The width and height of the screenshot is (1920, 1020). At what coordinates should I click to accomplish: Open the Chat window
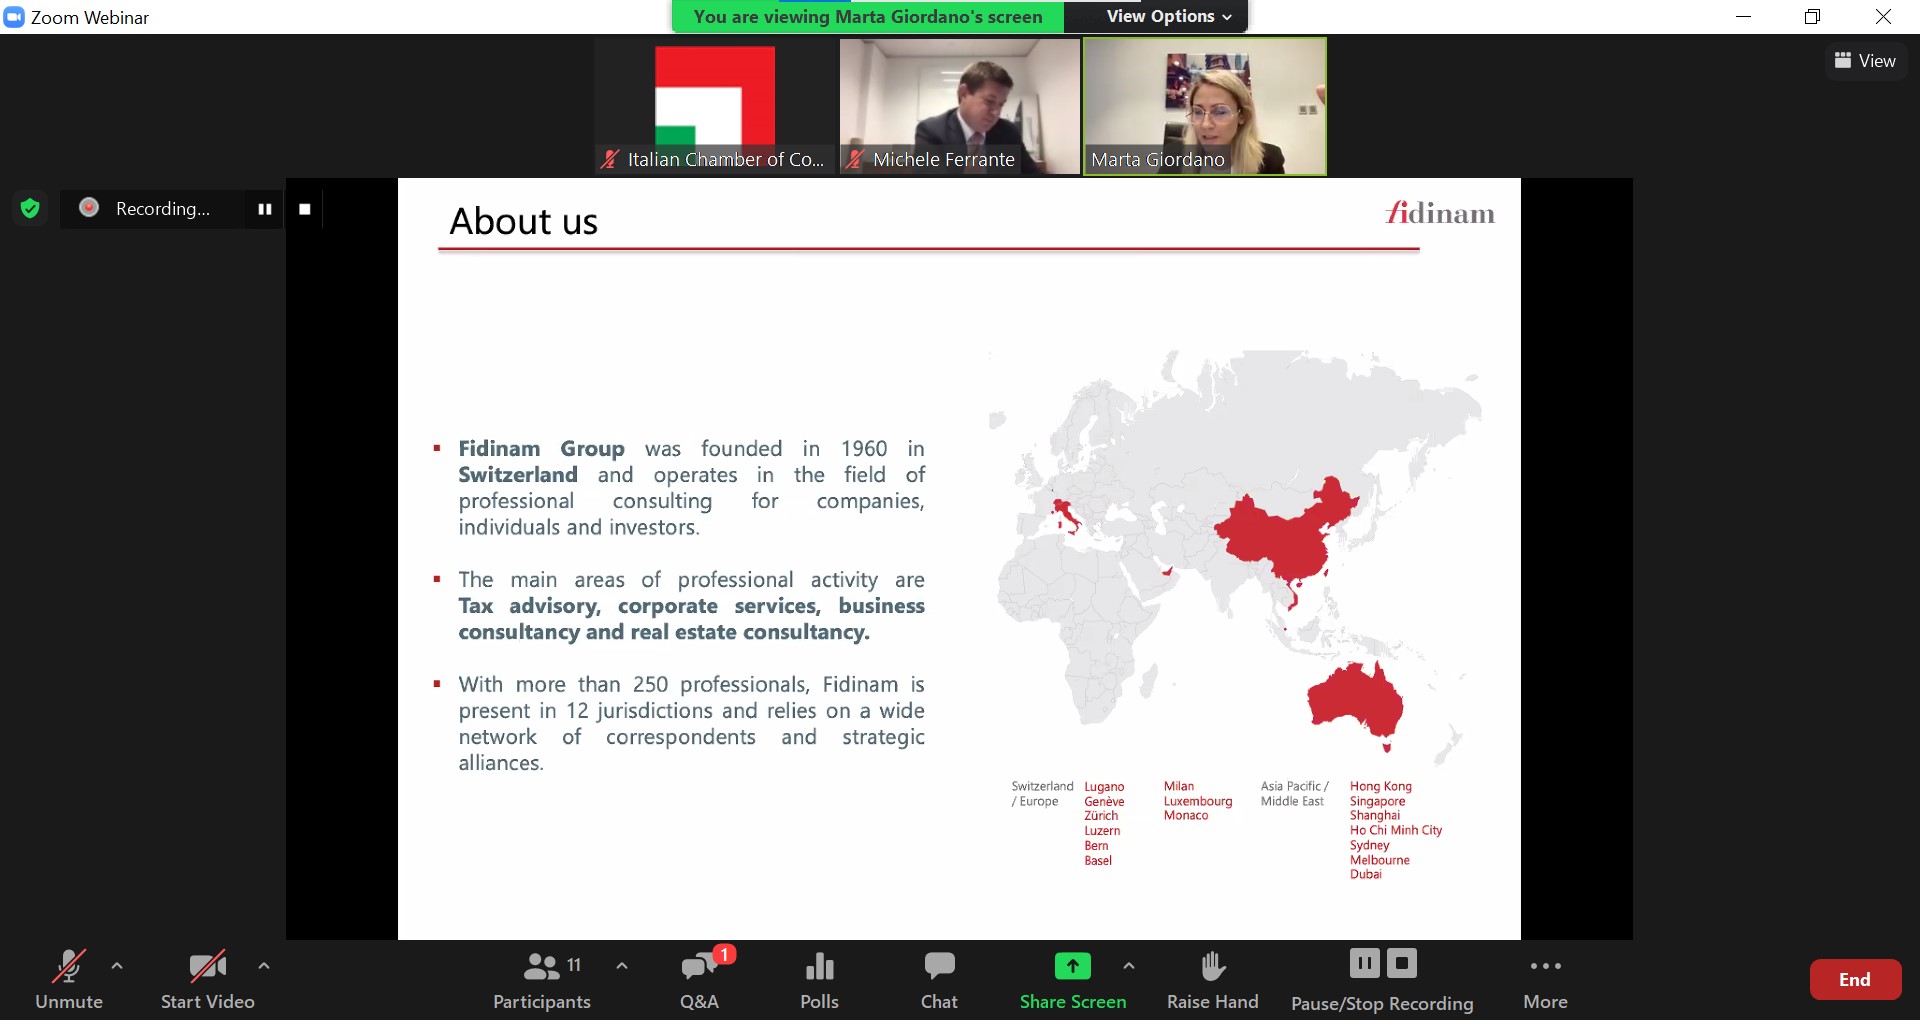pyautogui.click(x=939, y=980)
